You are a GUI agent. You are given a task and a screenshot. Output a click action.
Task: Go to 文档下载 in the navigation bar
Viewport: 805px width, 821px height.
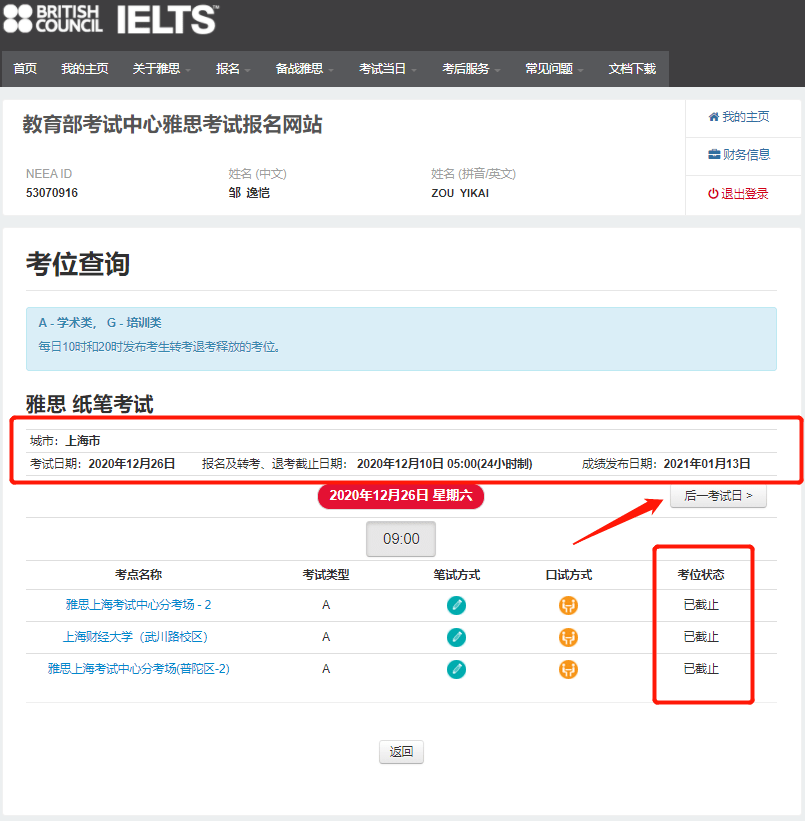click(x=632, y=69)
